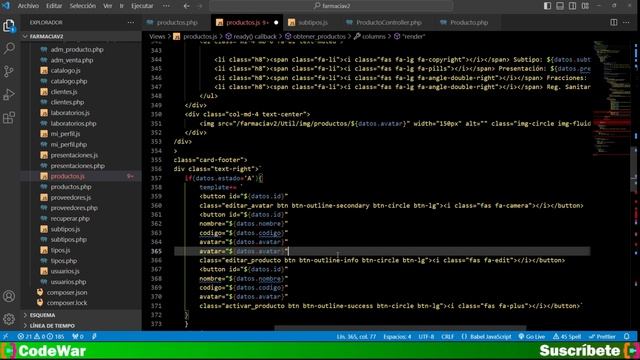Open notifications bell in status bar

click(x=627, y=337)
